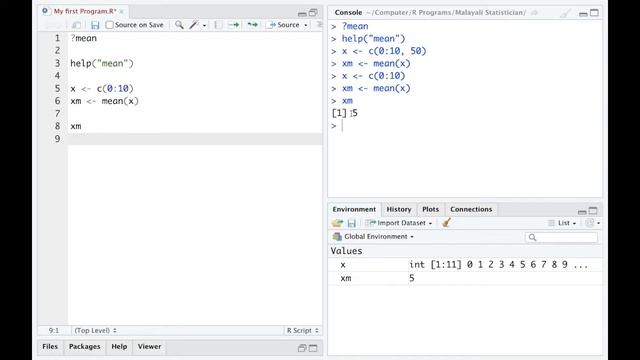View current working directory arrow in Console
The width and height of the screenshot is (640, 360).
[x=534, y=13]
